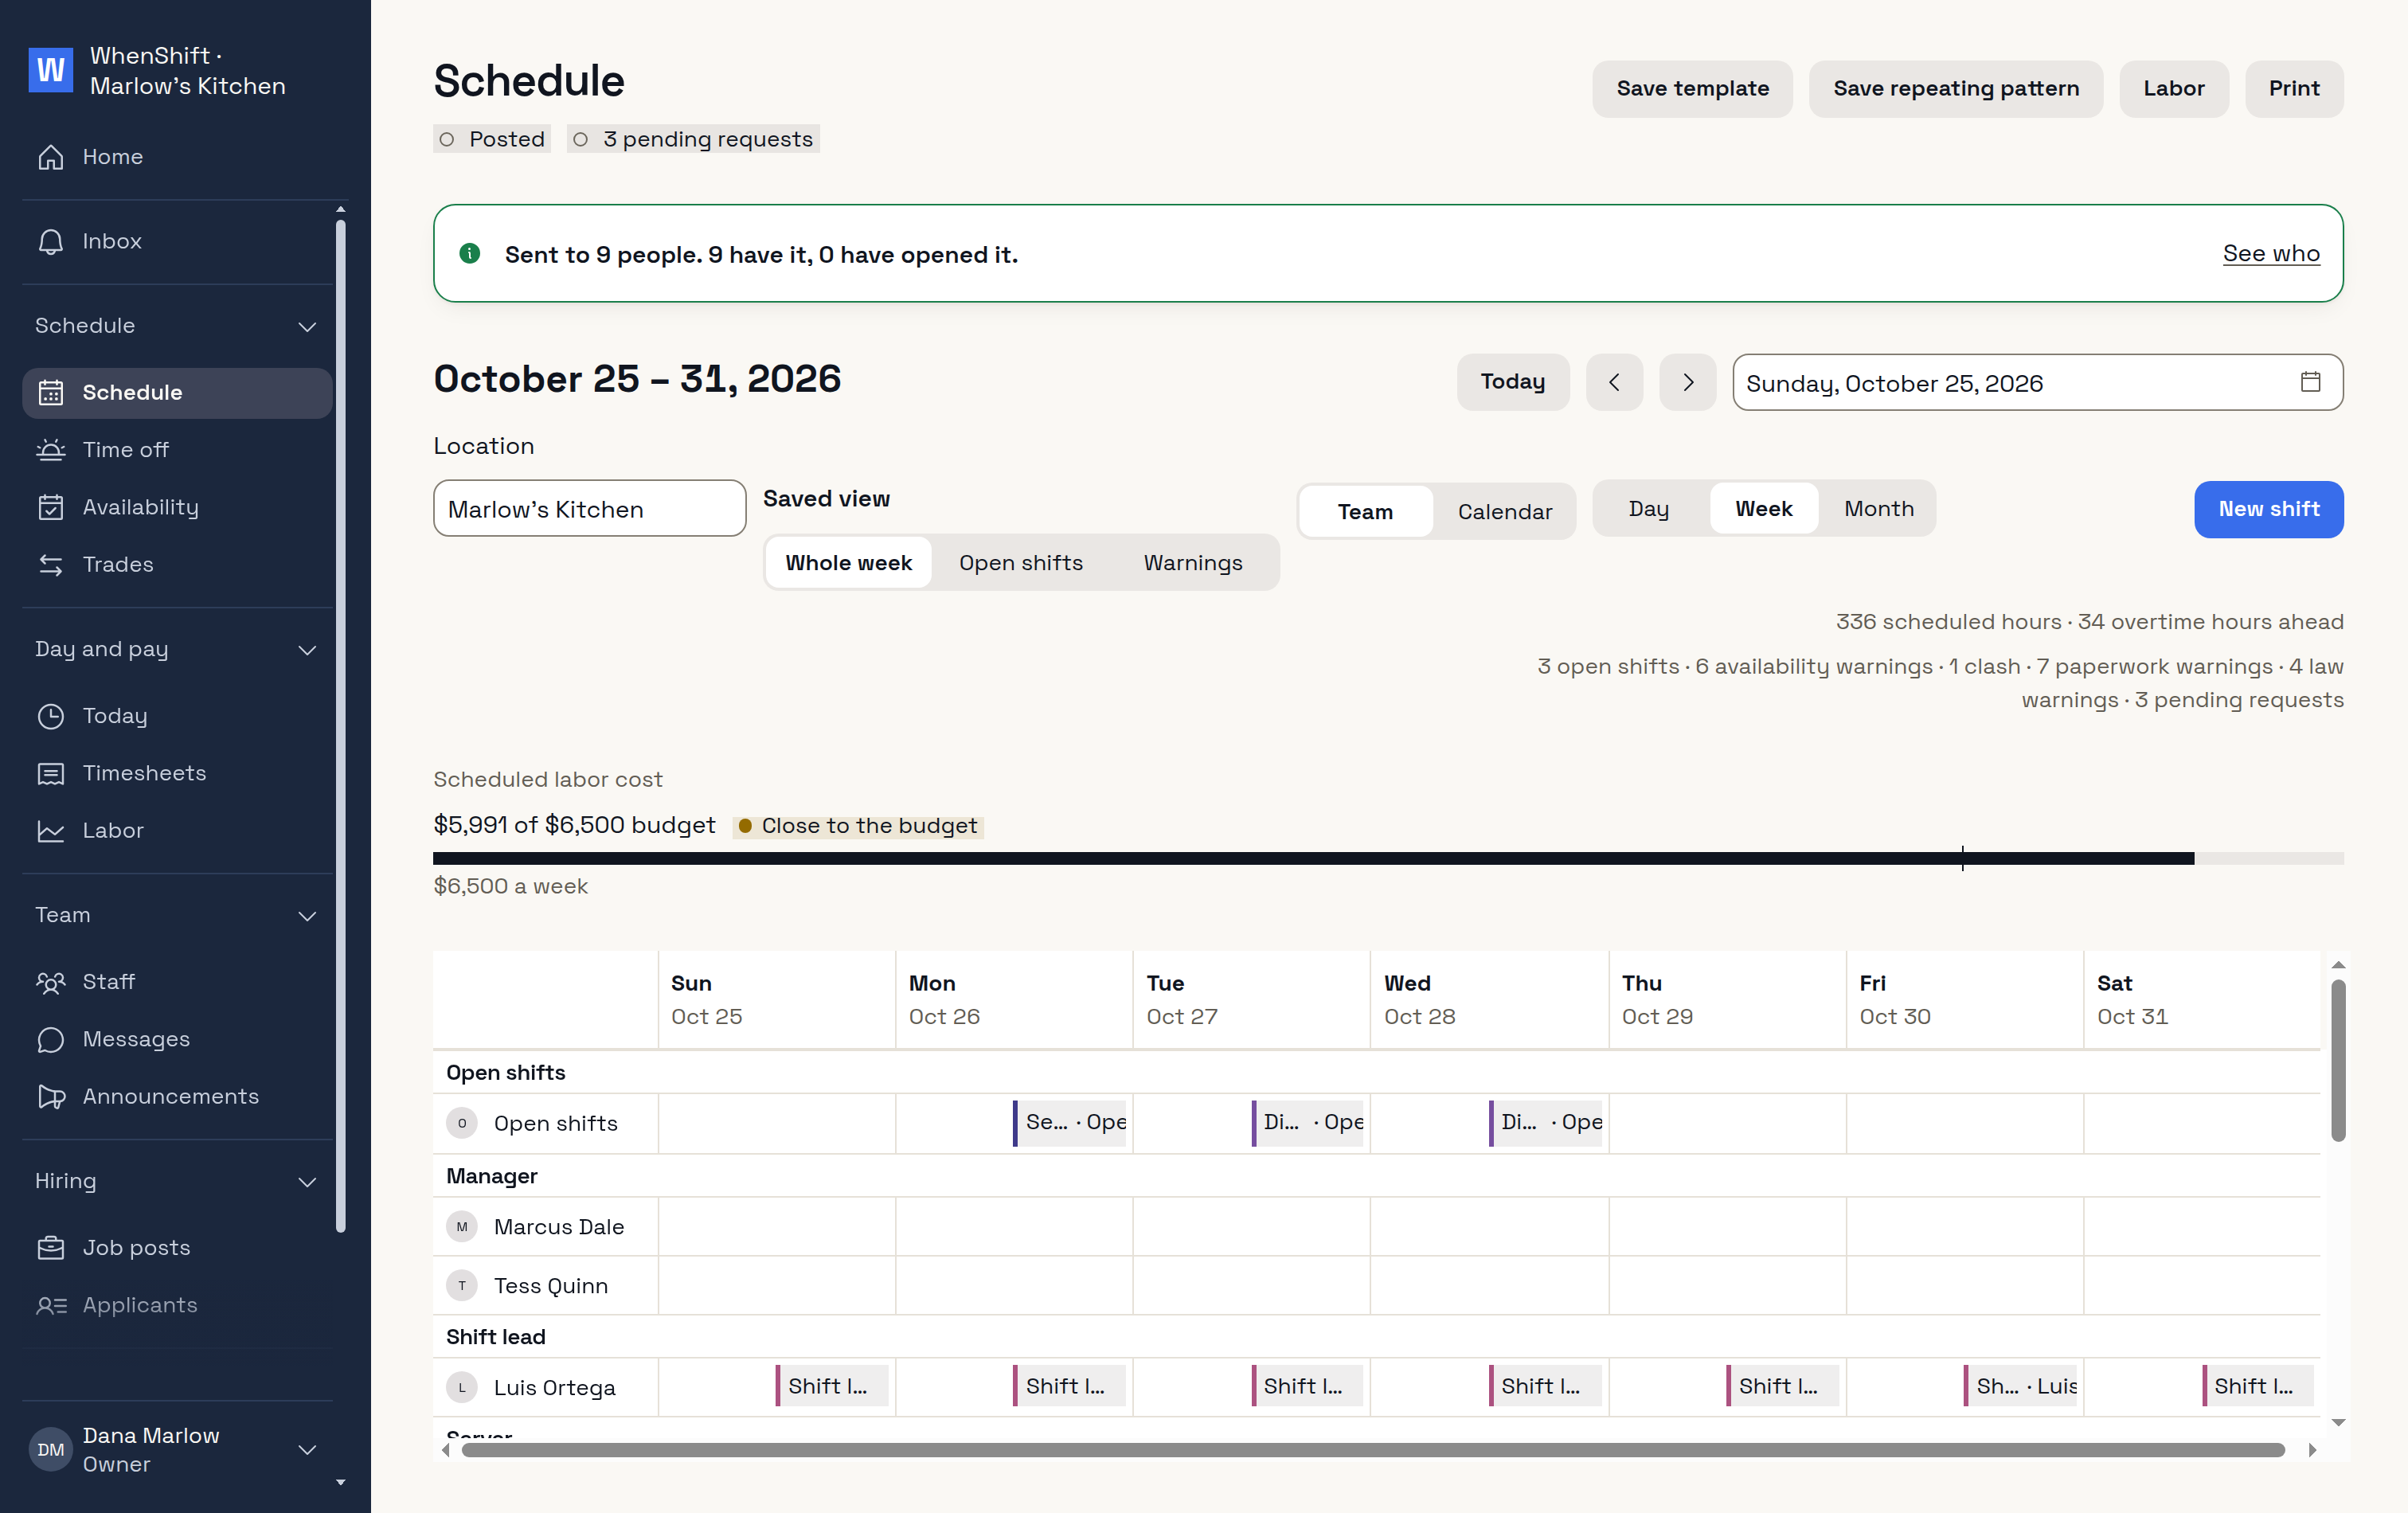Screen dimensions: 2408x1513
Task: Create a New shift
Action: [x=2268, y=510]
